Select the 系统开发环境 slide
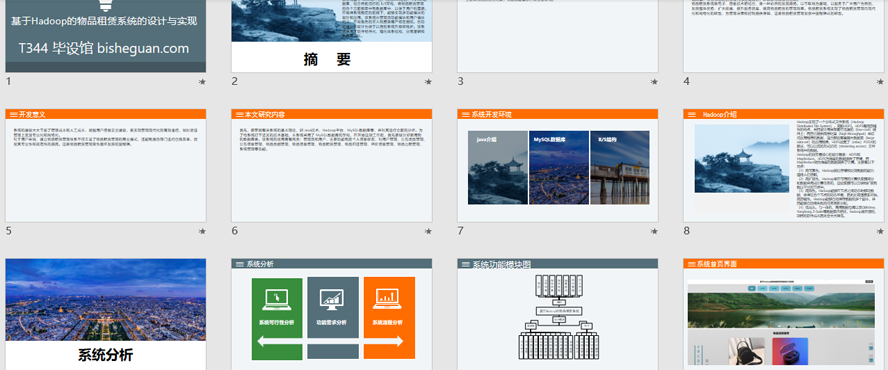 (557, 165)
